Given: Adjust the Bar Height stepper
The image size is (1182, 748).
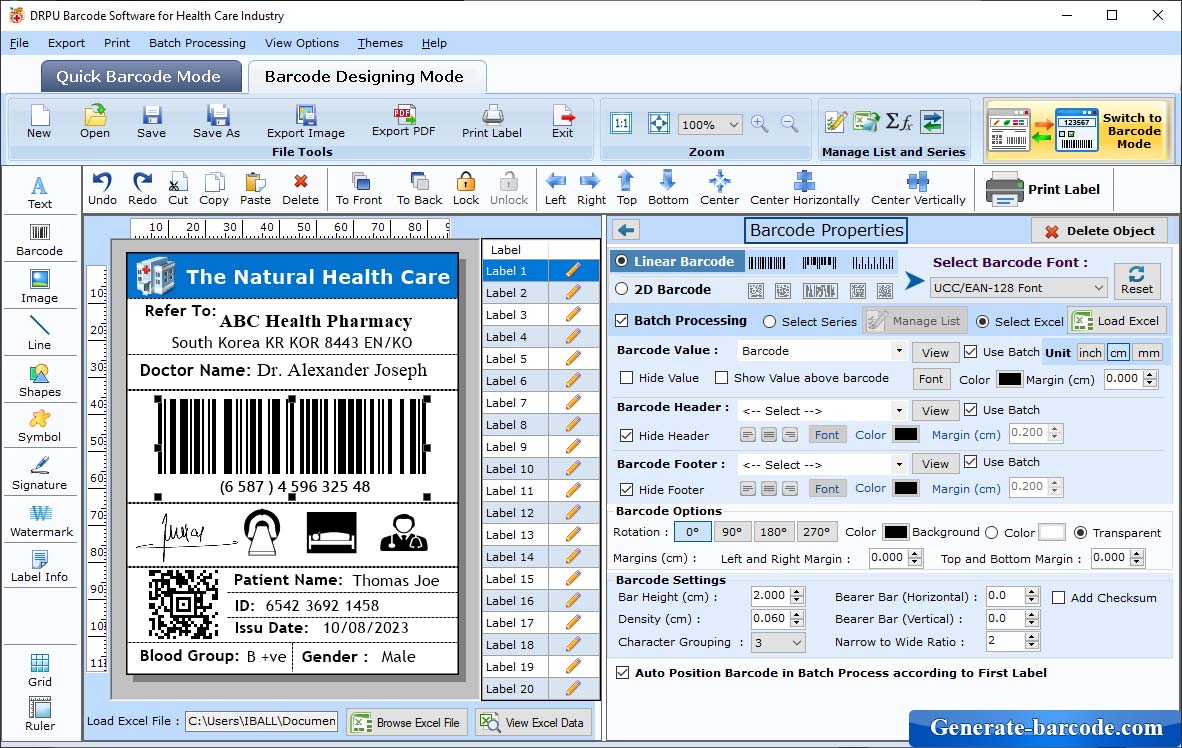Looking at the screenshot, I should click(x=798, y=596).
